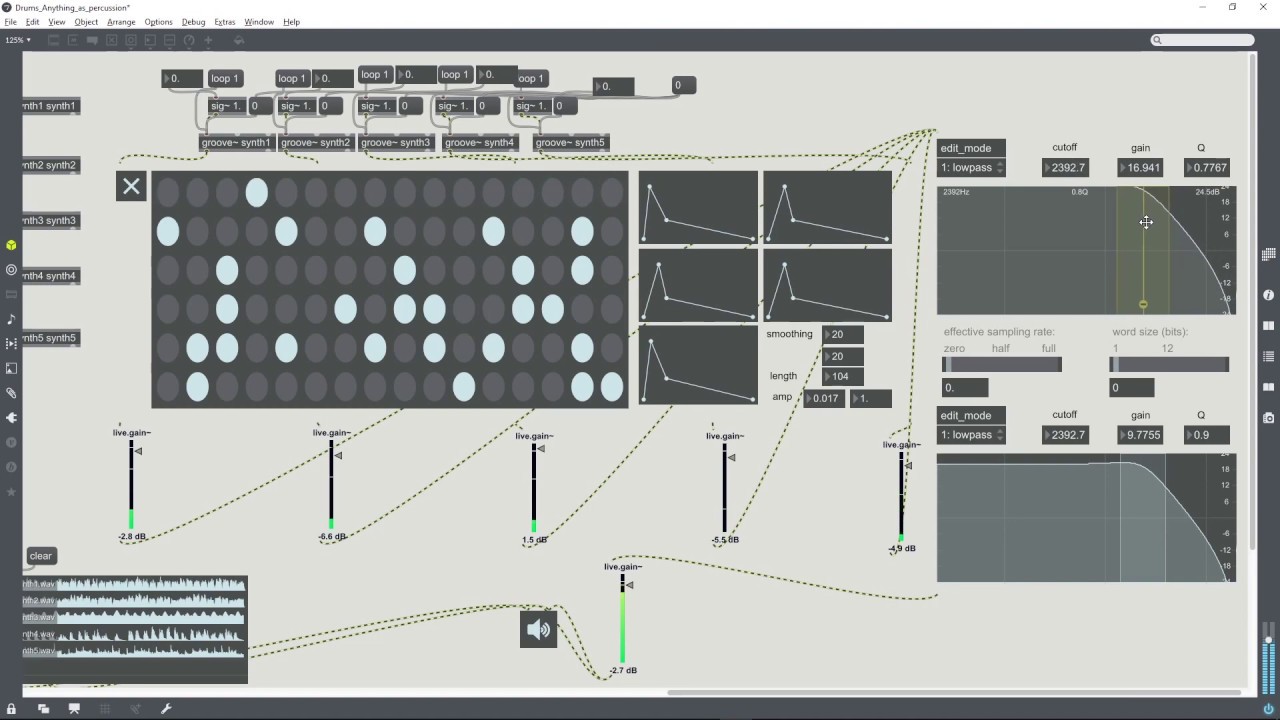Click the amp number box 0.017
Screen dimensions: 1280x720
824,398
